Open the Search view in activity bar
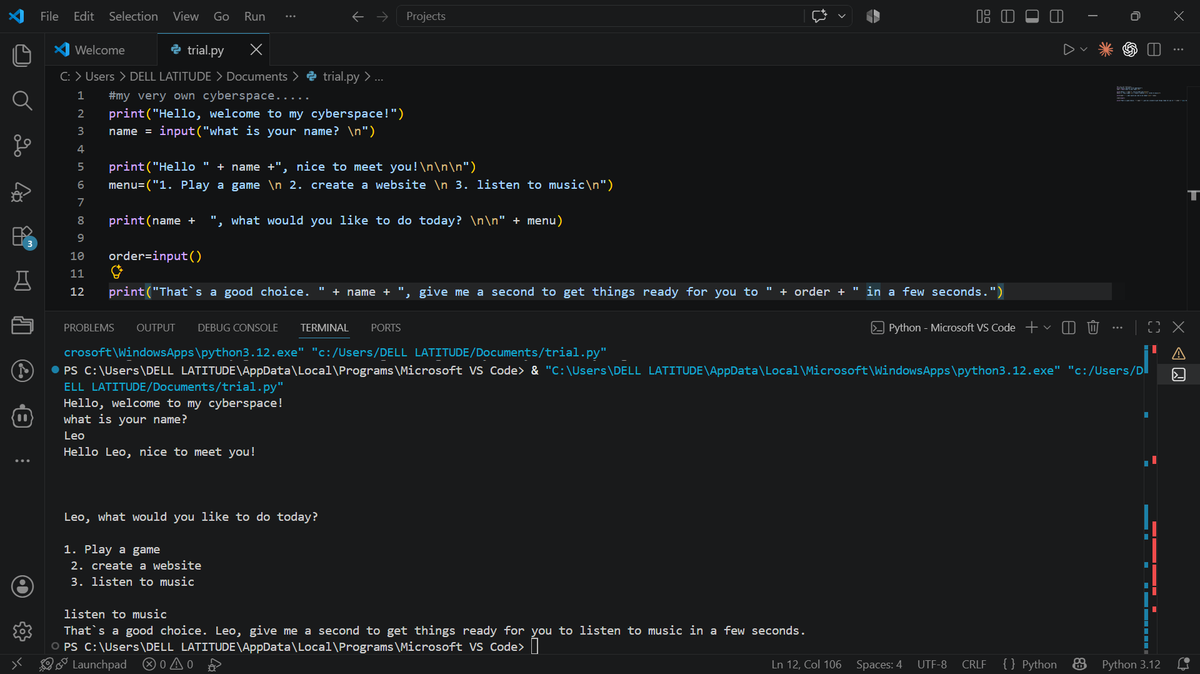The height and width of the screenshot is (674, 1200). click(x=22, y=101)
